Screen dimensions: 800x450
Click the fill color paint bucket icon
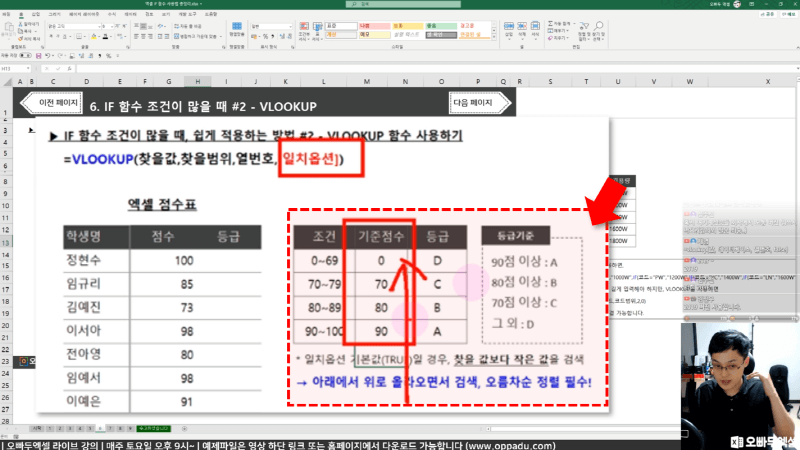coord(93,37)
